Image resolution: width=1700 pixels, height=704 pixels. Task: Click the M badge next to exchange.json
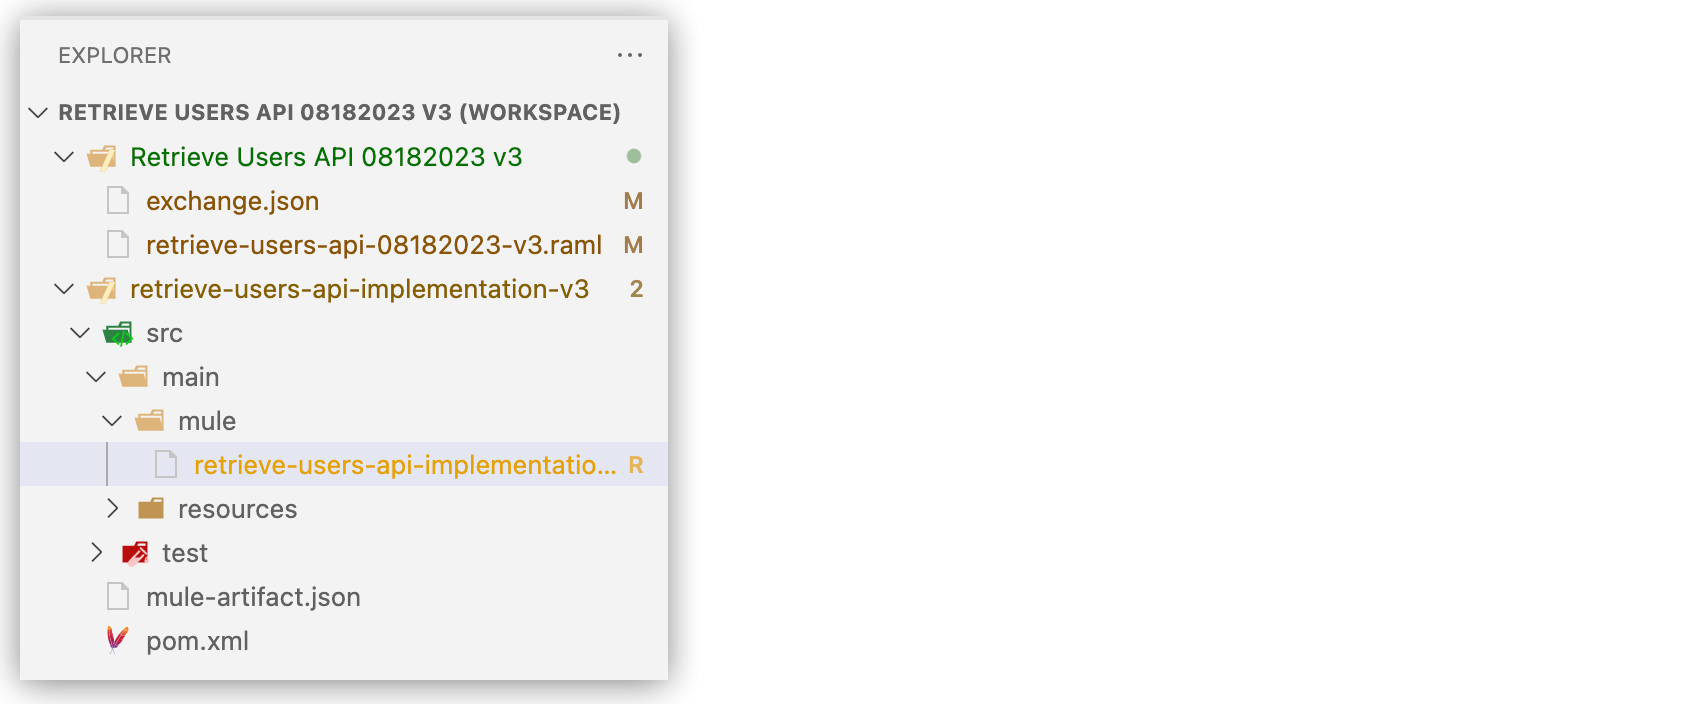633,200
